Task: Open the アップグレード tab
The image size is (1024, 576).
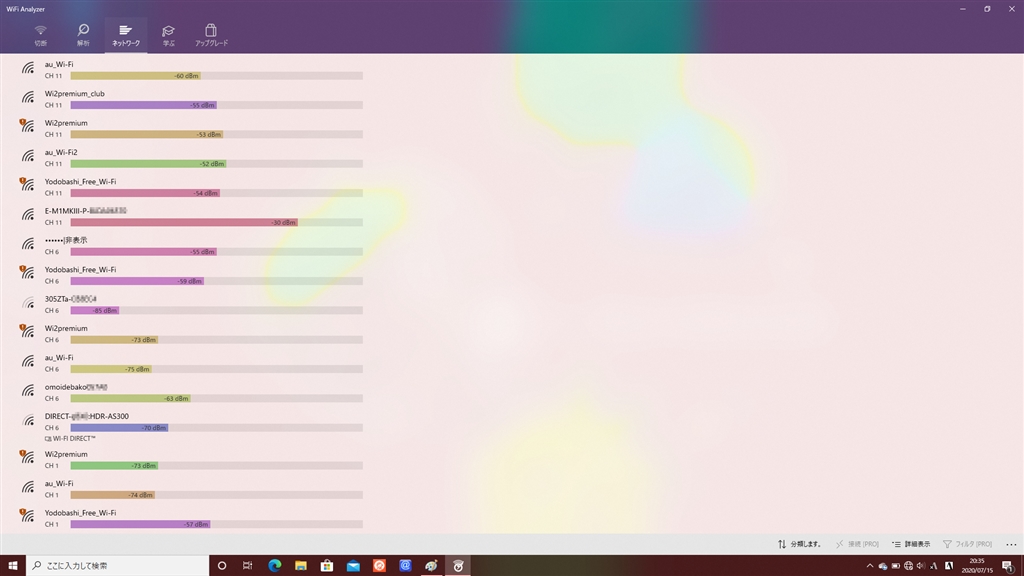Action: click(211, 35)
